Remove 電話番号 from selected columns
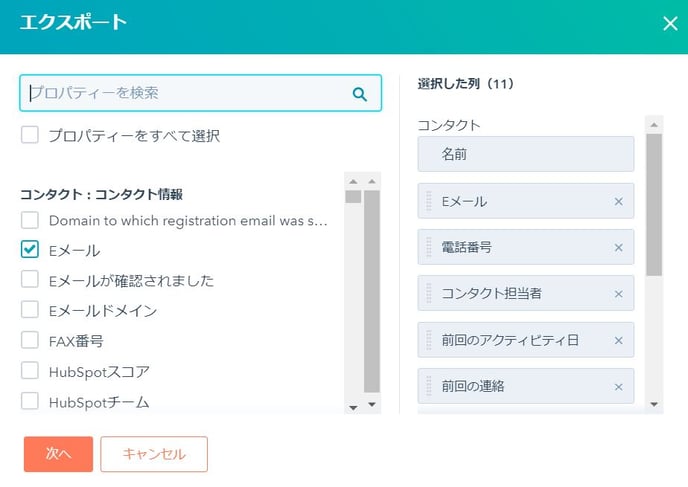The height and width of the screenshot is (487, 688). tap(618, 247)
